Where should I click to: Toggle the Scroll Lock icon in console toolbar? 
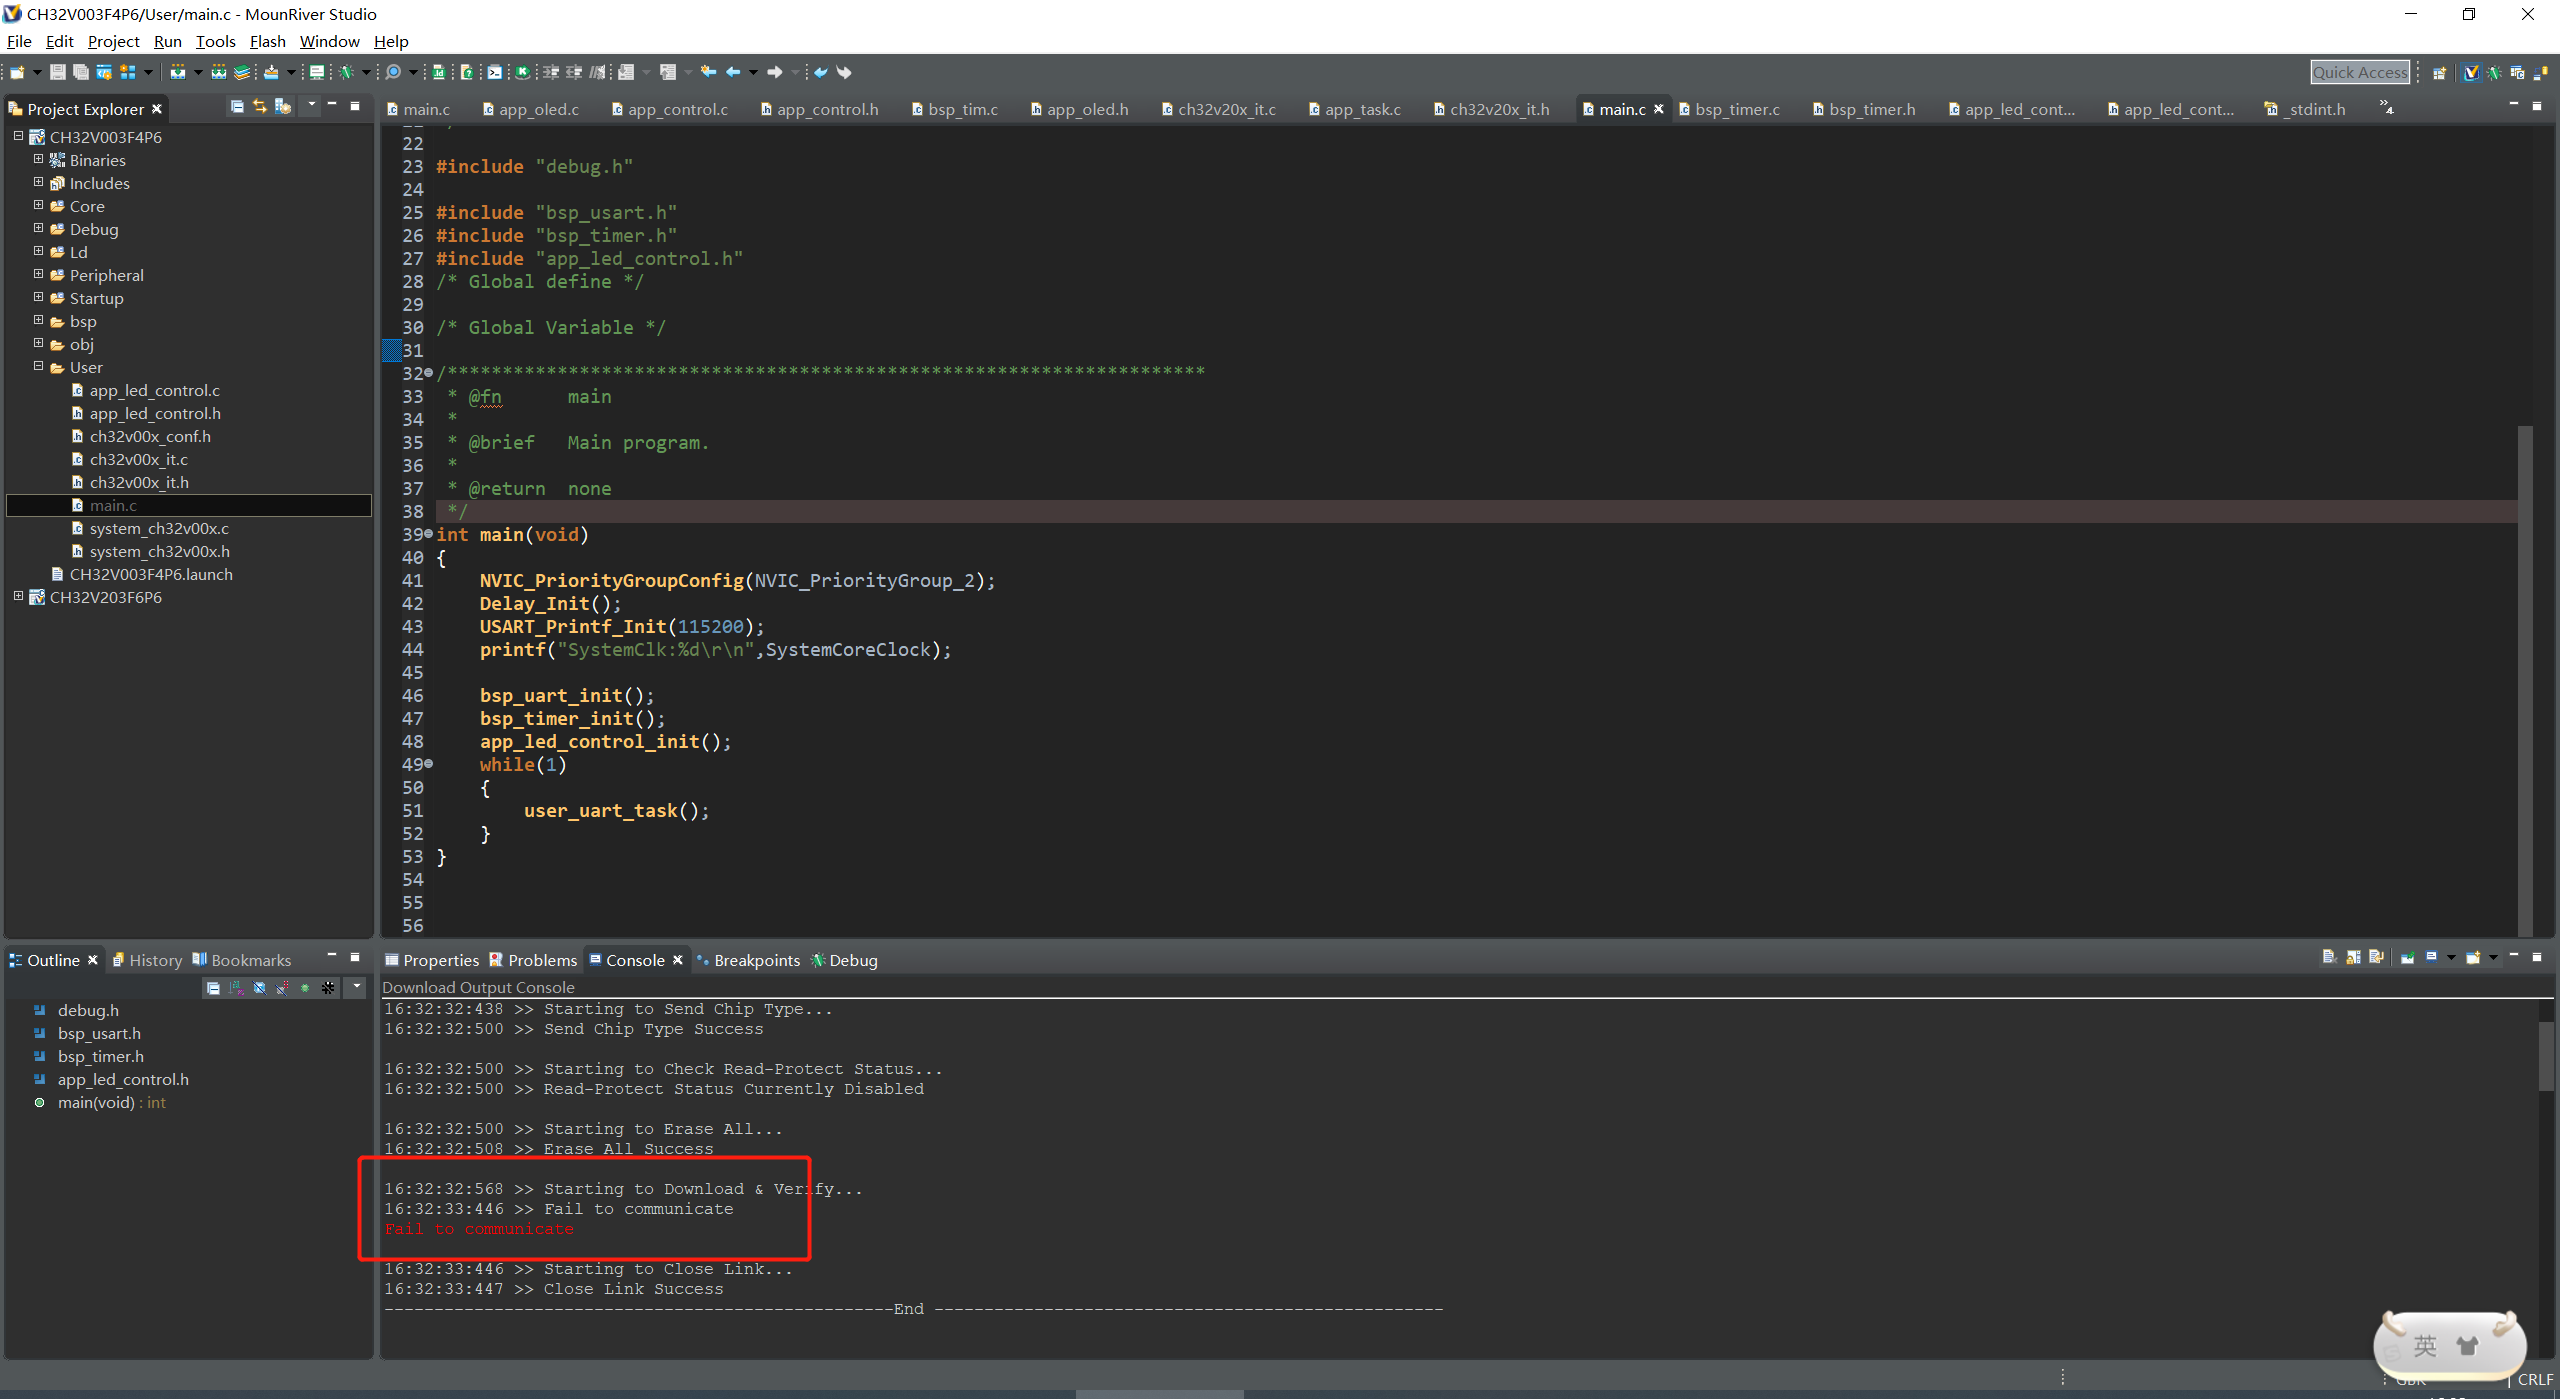[x=2353, y=957]
